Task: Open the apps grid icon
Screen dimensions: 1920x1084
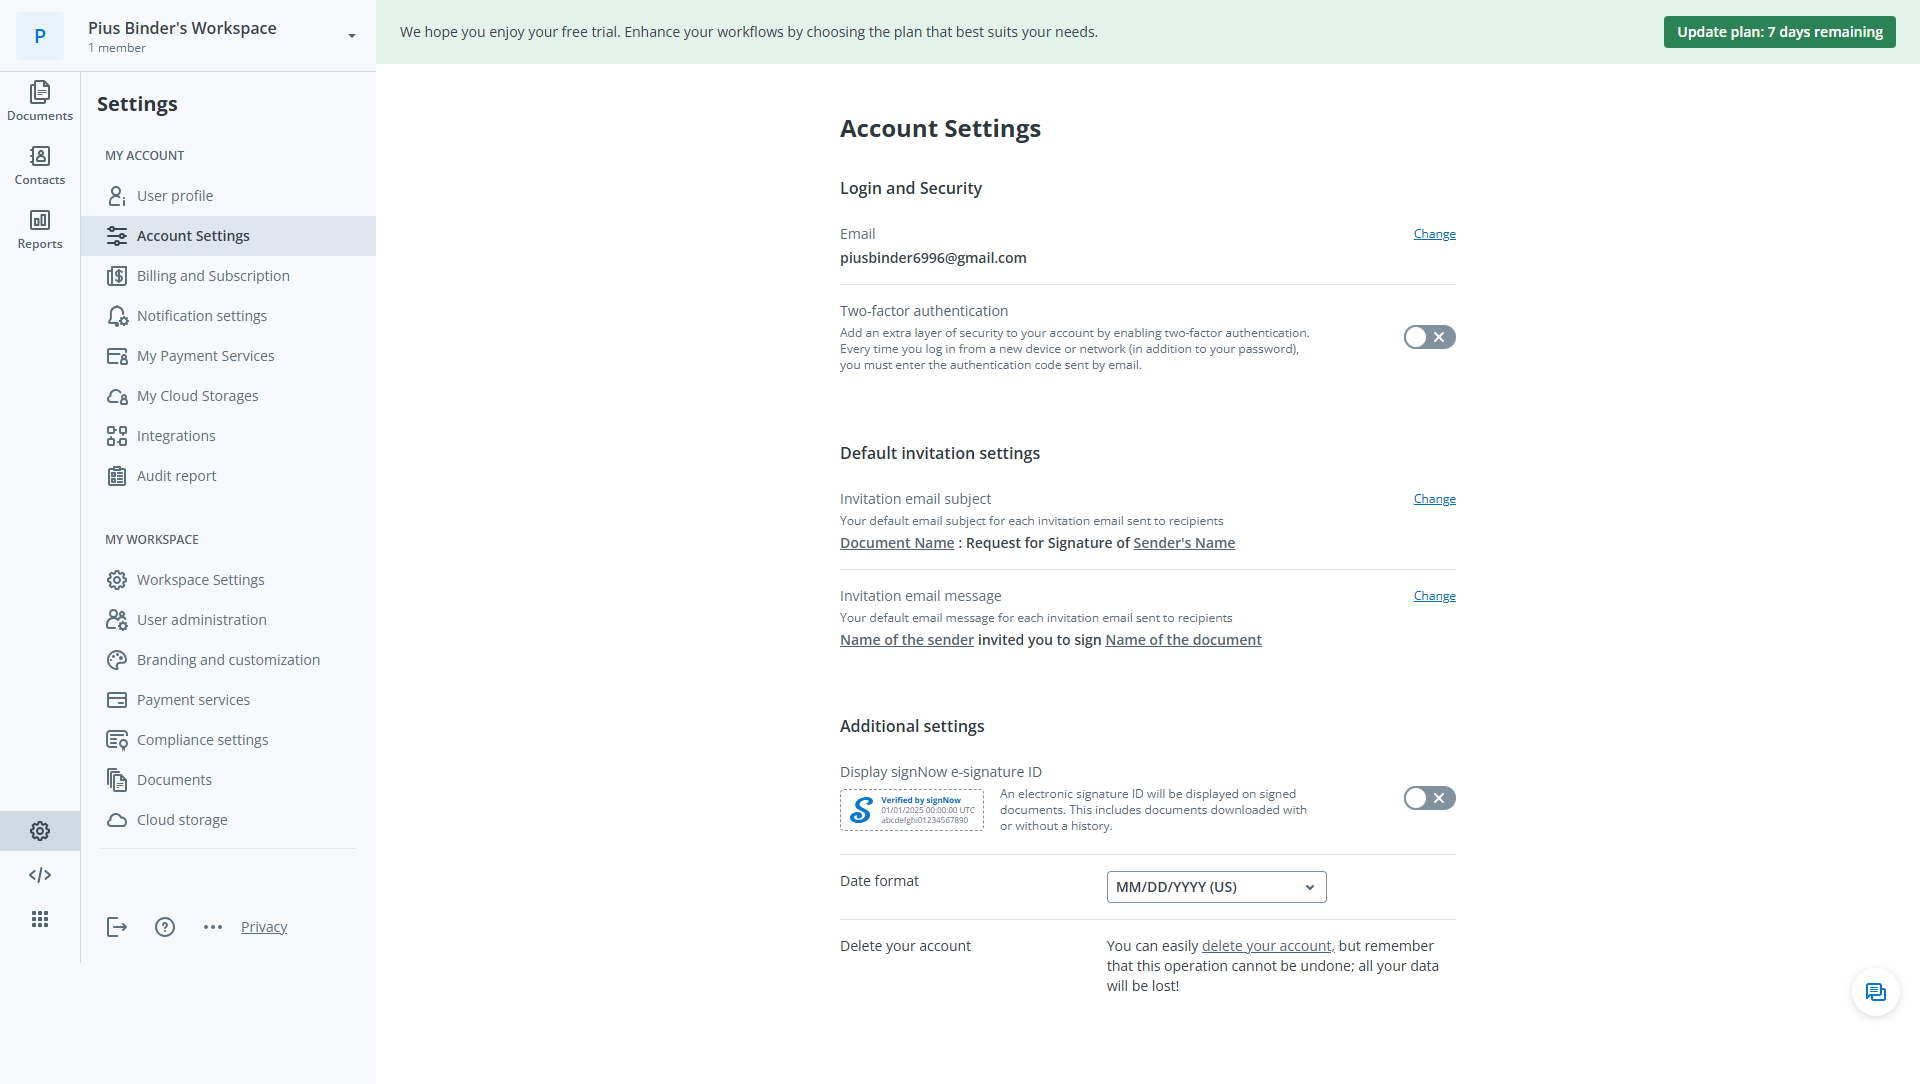Action: click(40, 919)
